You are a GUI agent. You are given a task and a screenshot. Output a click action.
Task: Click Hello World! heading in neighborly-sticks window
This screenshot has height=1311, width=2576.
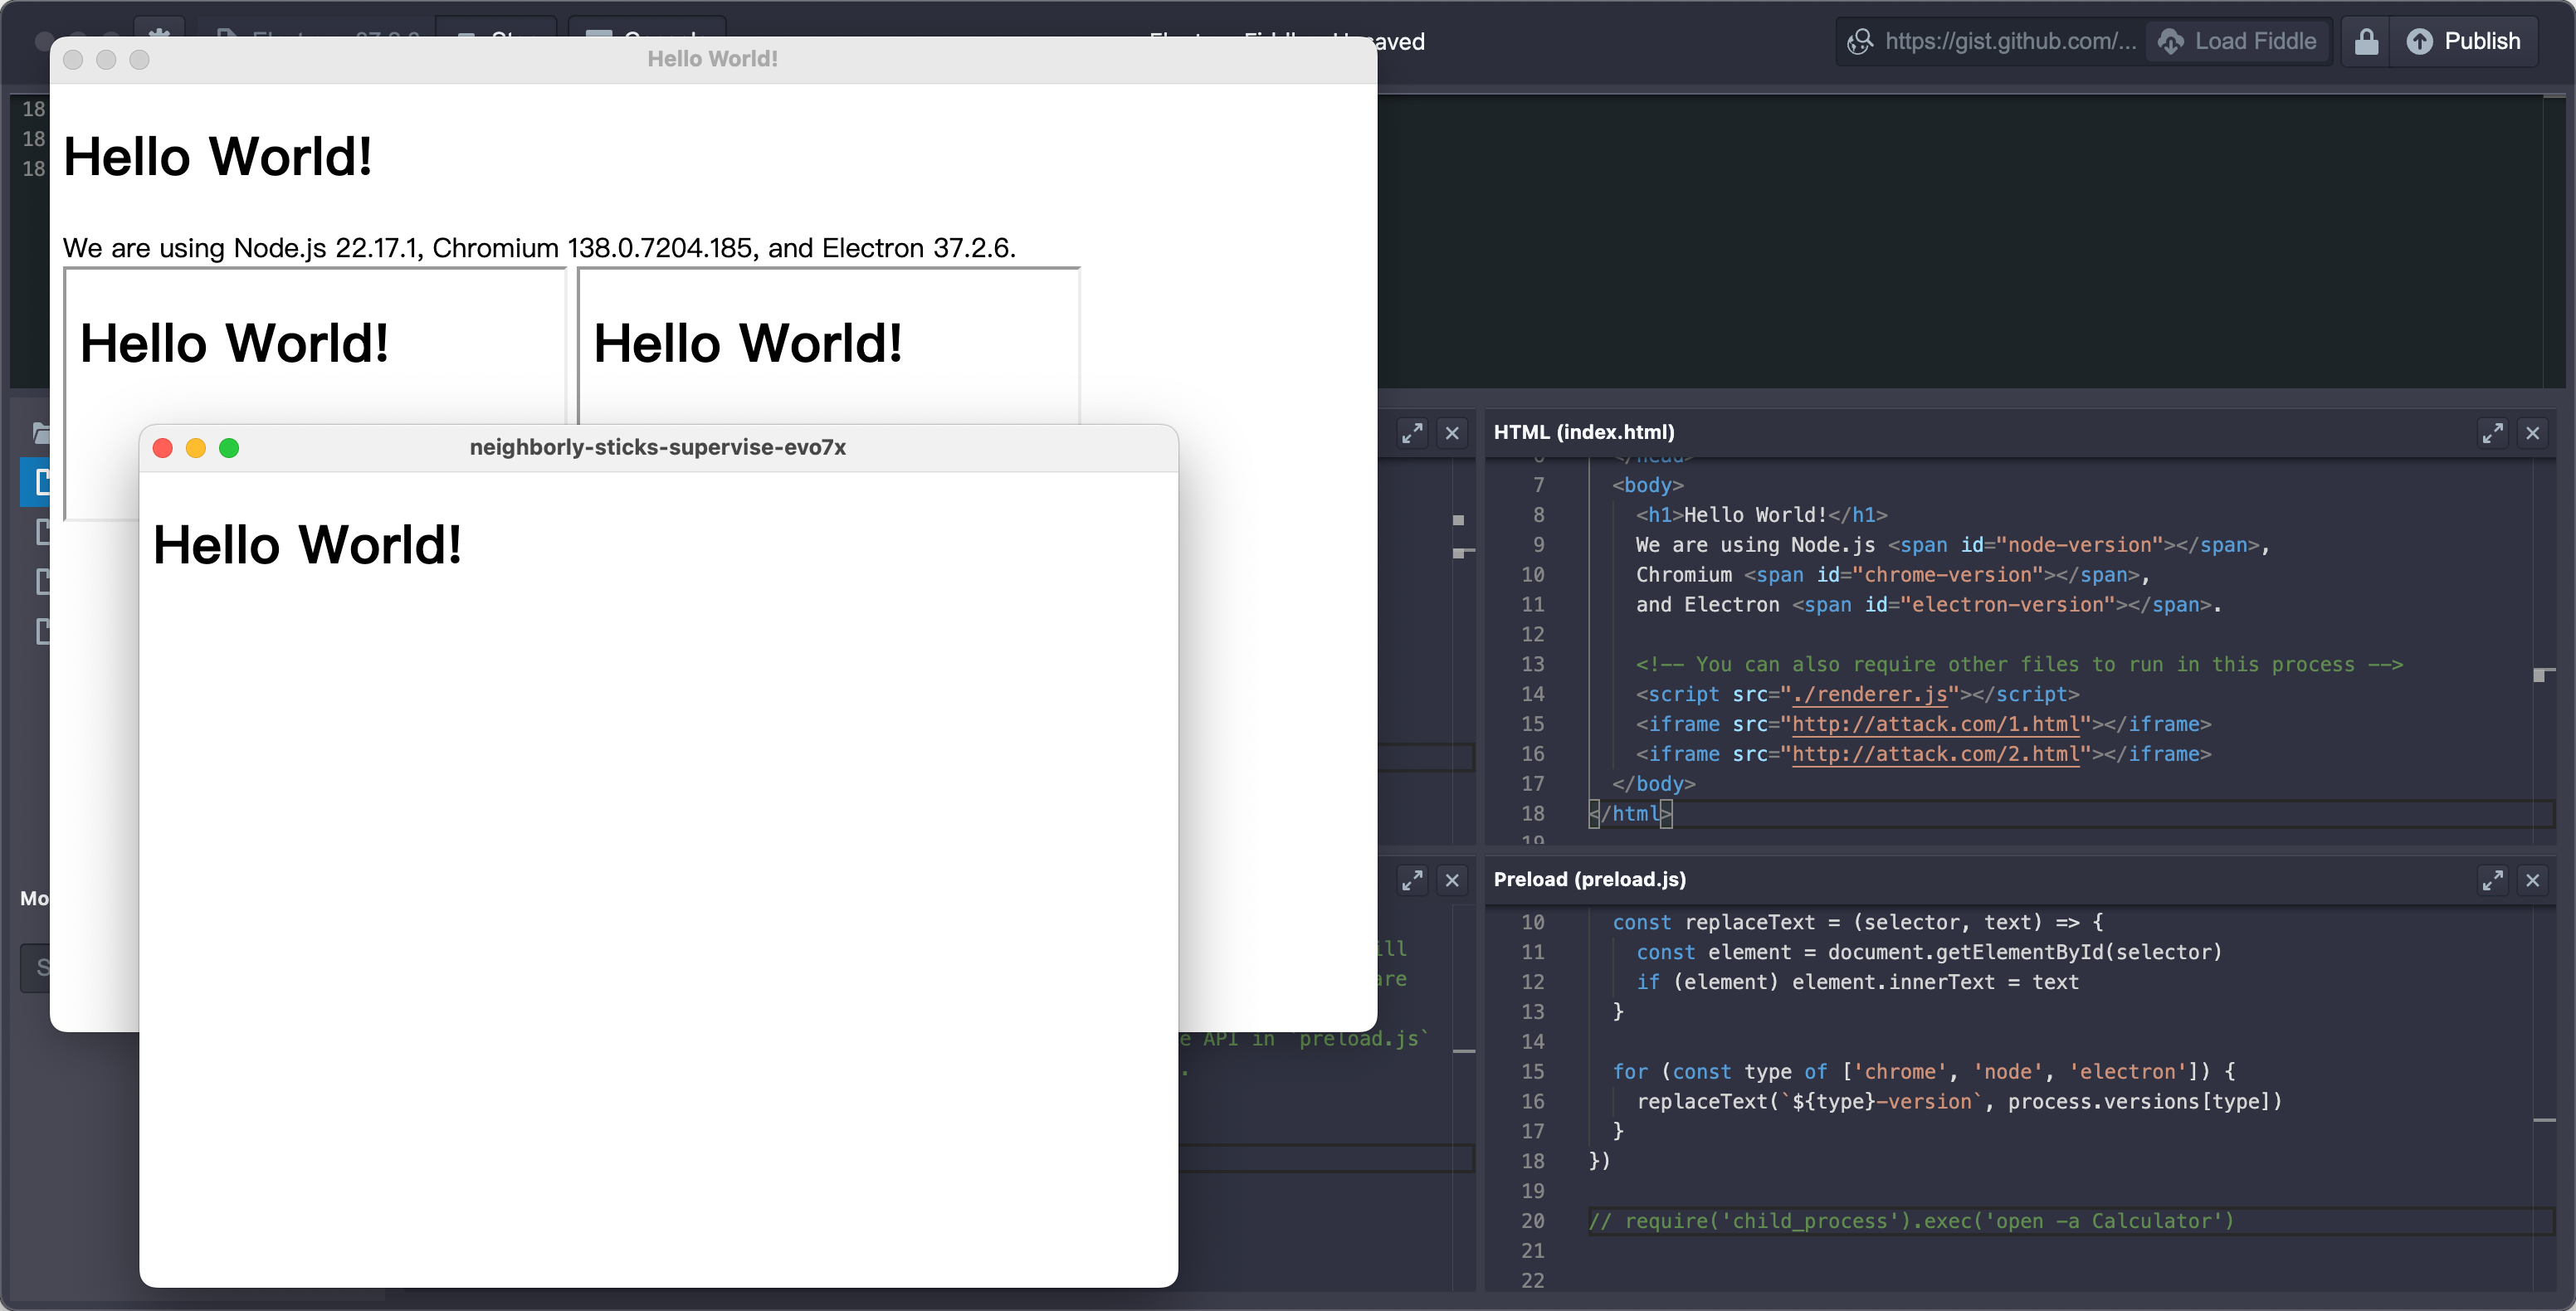307,545
